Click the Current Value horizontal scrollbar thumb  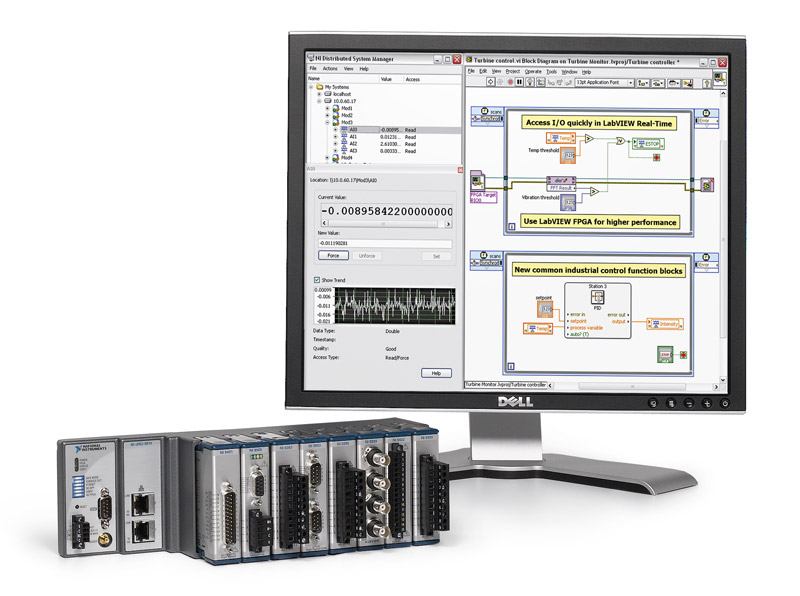(383, 224)
